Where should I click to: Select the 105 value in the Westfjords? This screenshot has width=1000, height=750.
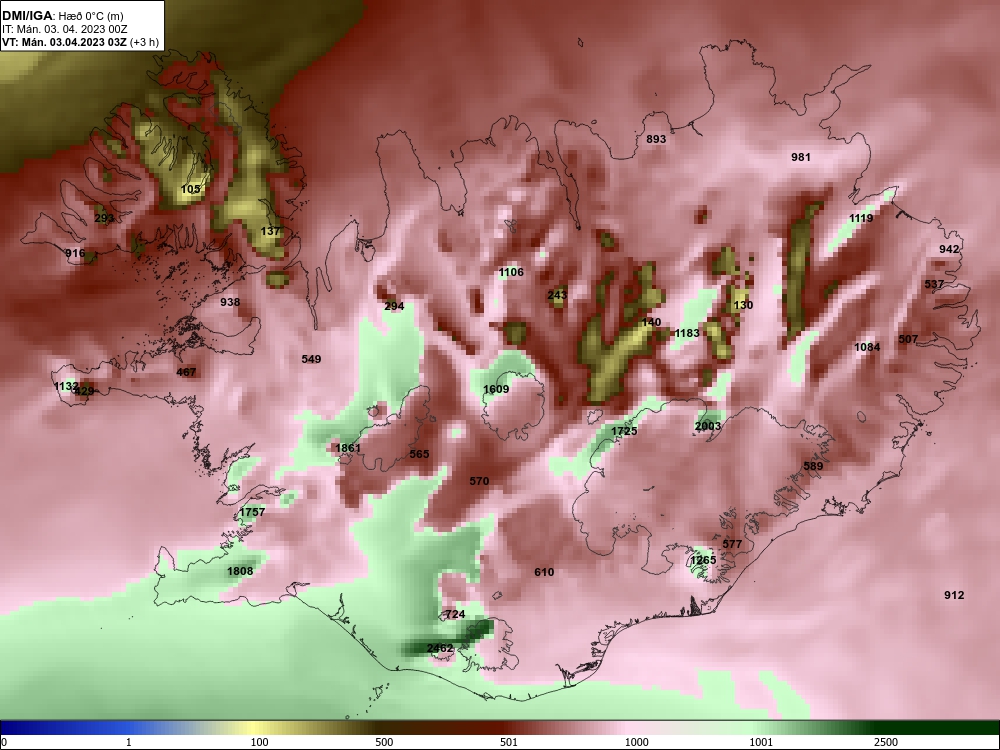(191, 189)
